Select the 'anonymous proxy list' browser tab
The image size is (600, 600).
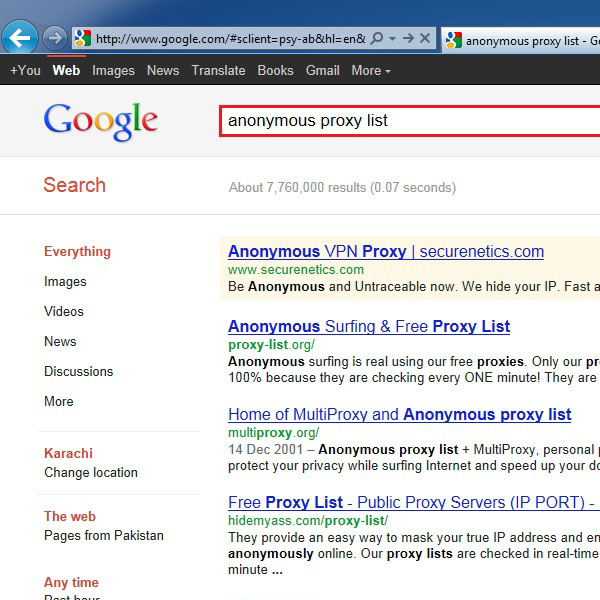(x=521, y=40)
